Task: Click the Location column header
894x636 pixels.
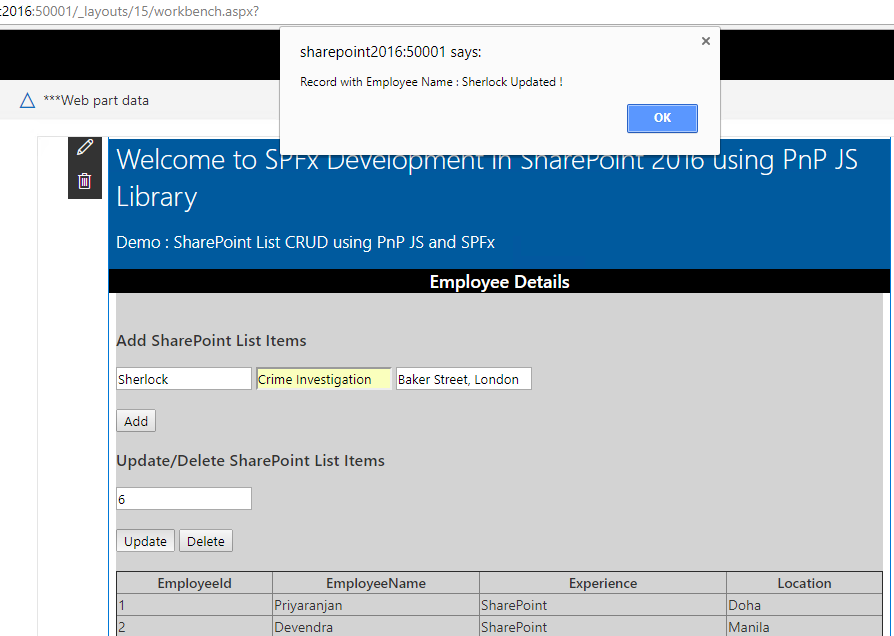Action: pyautogui.click(x=804, y=583)
